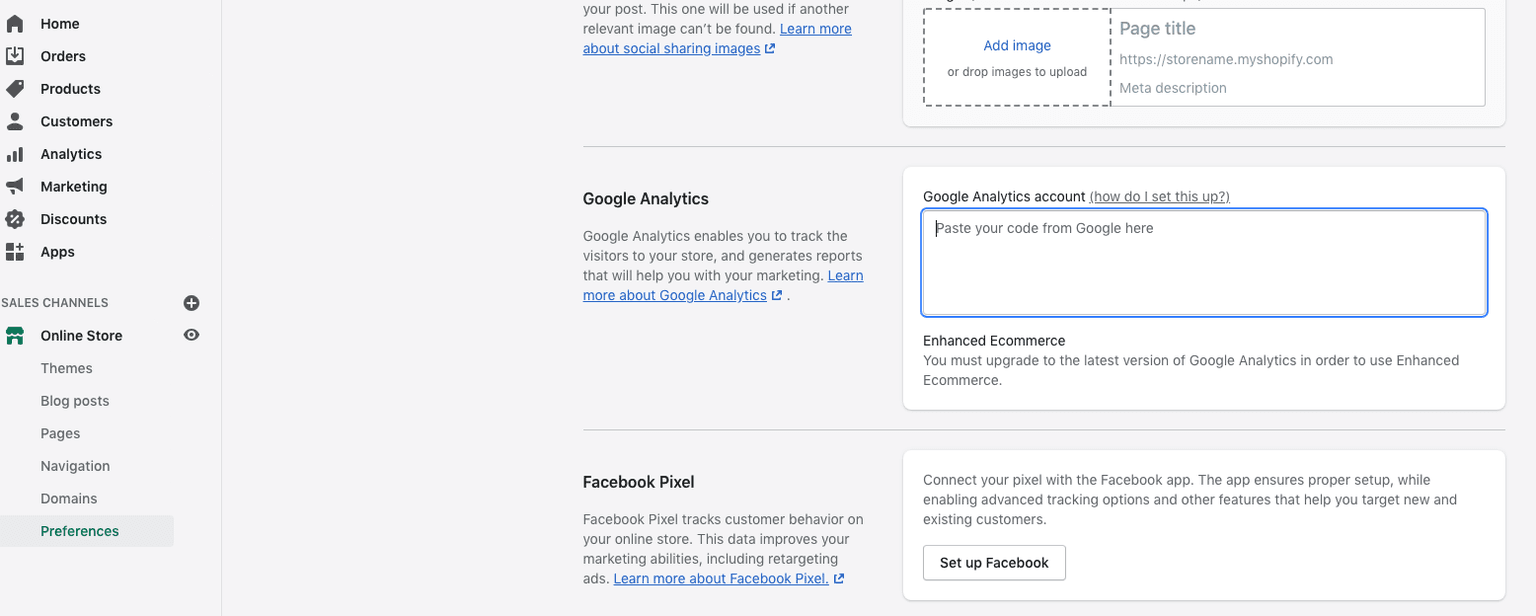
Task: Open Analytics via bar chart icon
Action: (x=15, y=154)
